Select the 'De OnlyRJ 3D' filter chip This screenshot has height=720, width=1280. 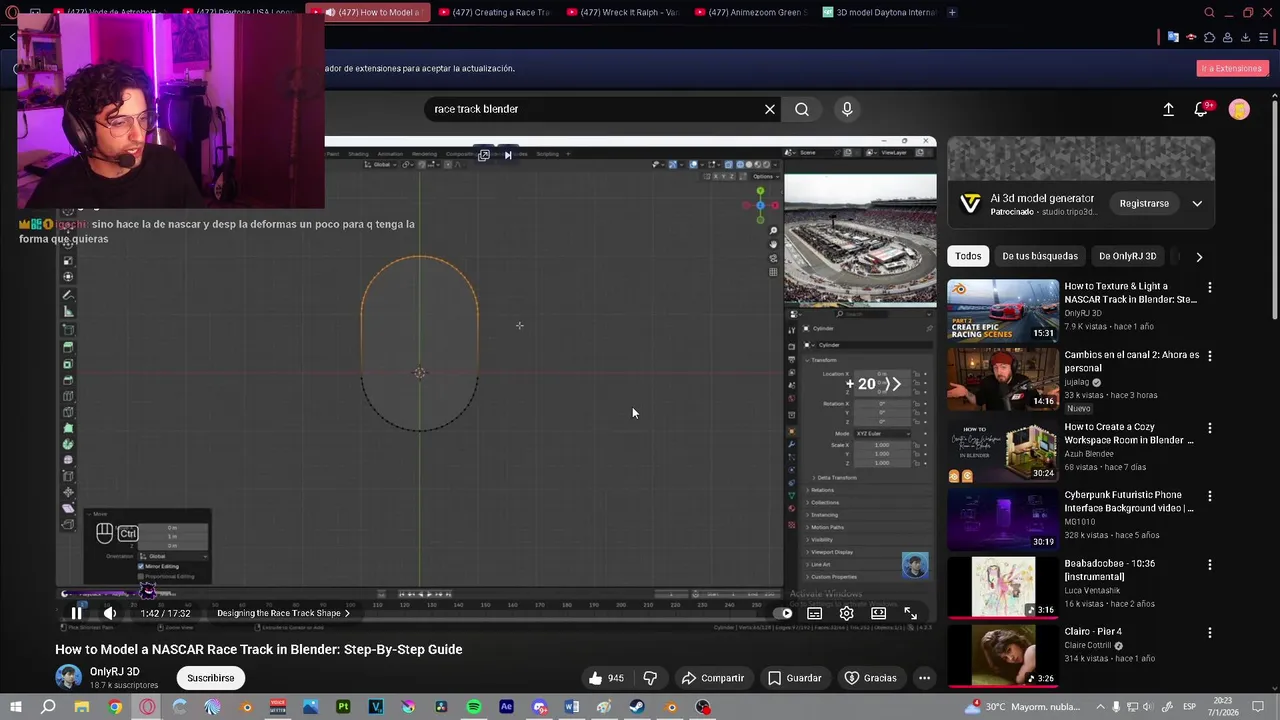click(1127, 256)
